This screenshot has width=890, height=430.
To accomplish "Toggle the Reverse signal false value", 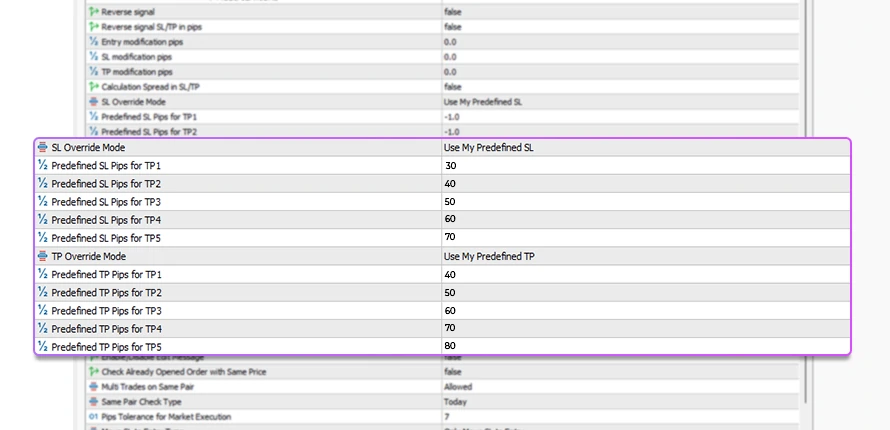I will coord(453,12).
